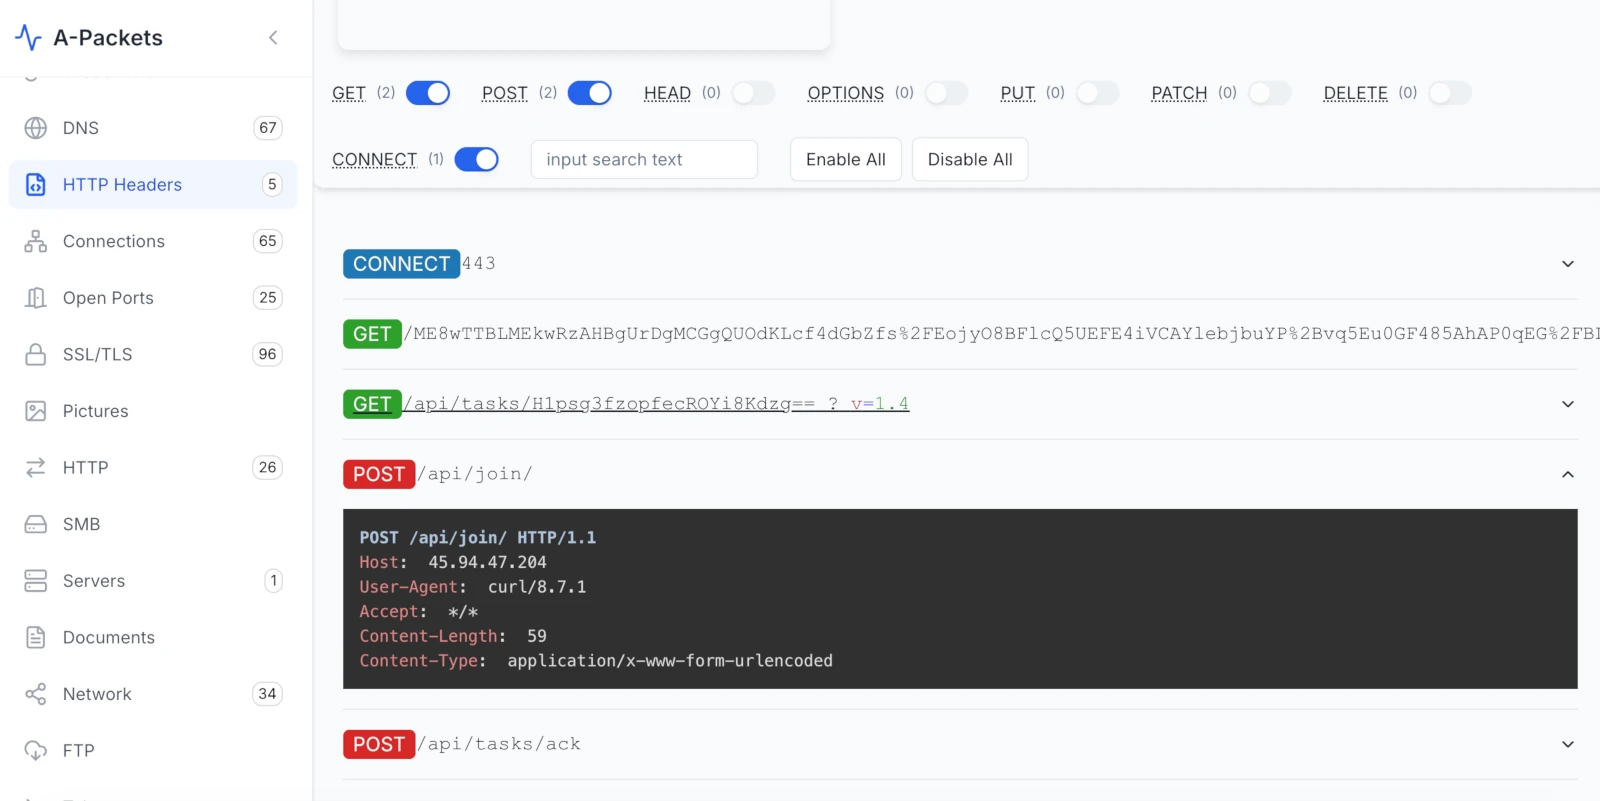Screen dimensions: 1600x801
Task: Click the Documents page icon
Action: pos(36,637)
